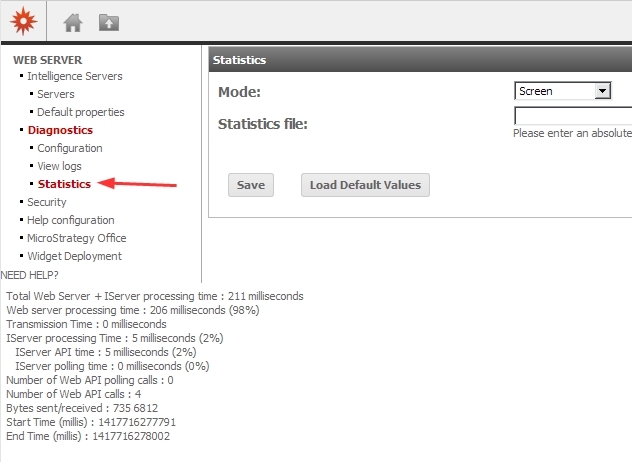Go to the Security section
632x462 pixels.
(46, 202)
